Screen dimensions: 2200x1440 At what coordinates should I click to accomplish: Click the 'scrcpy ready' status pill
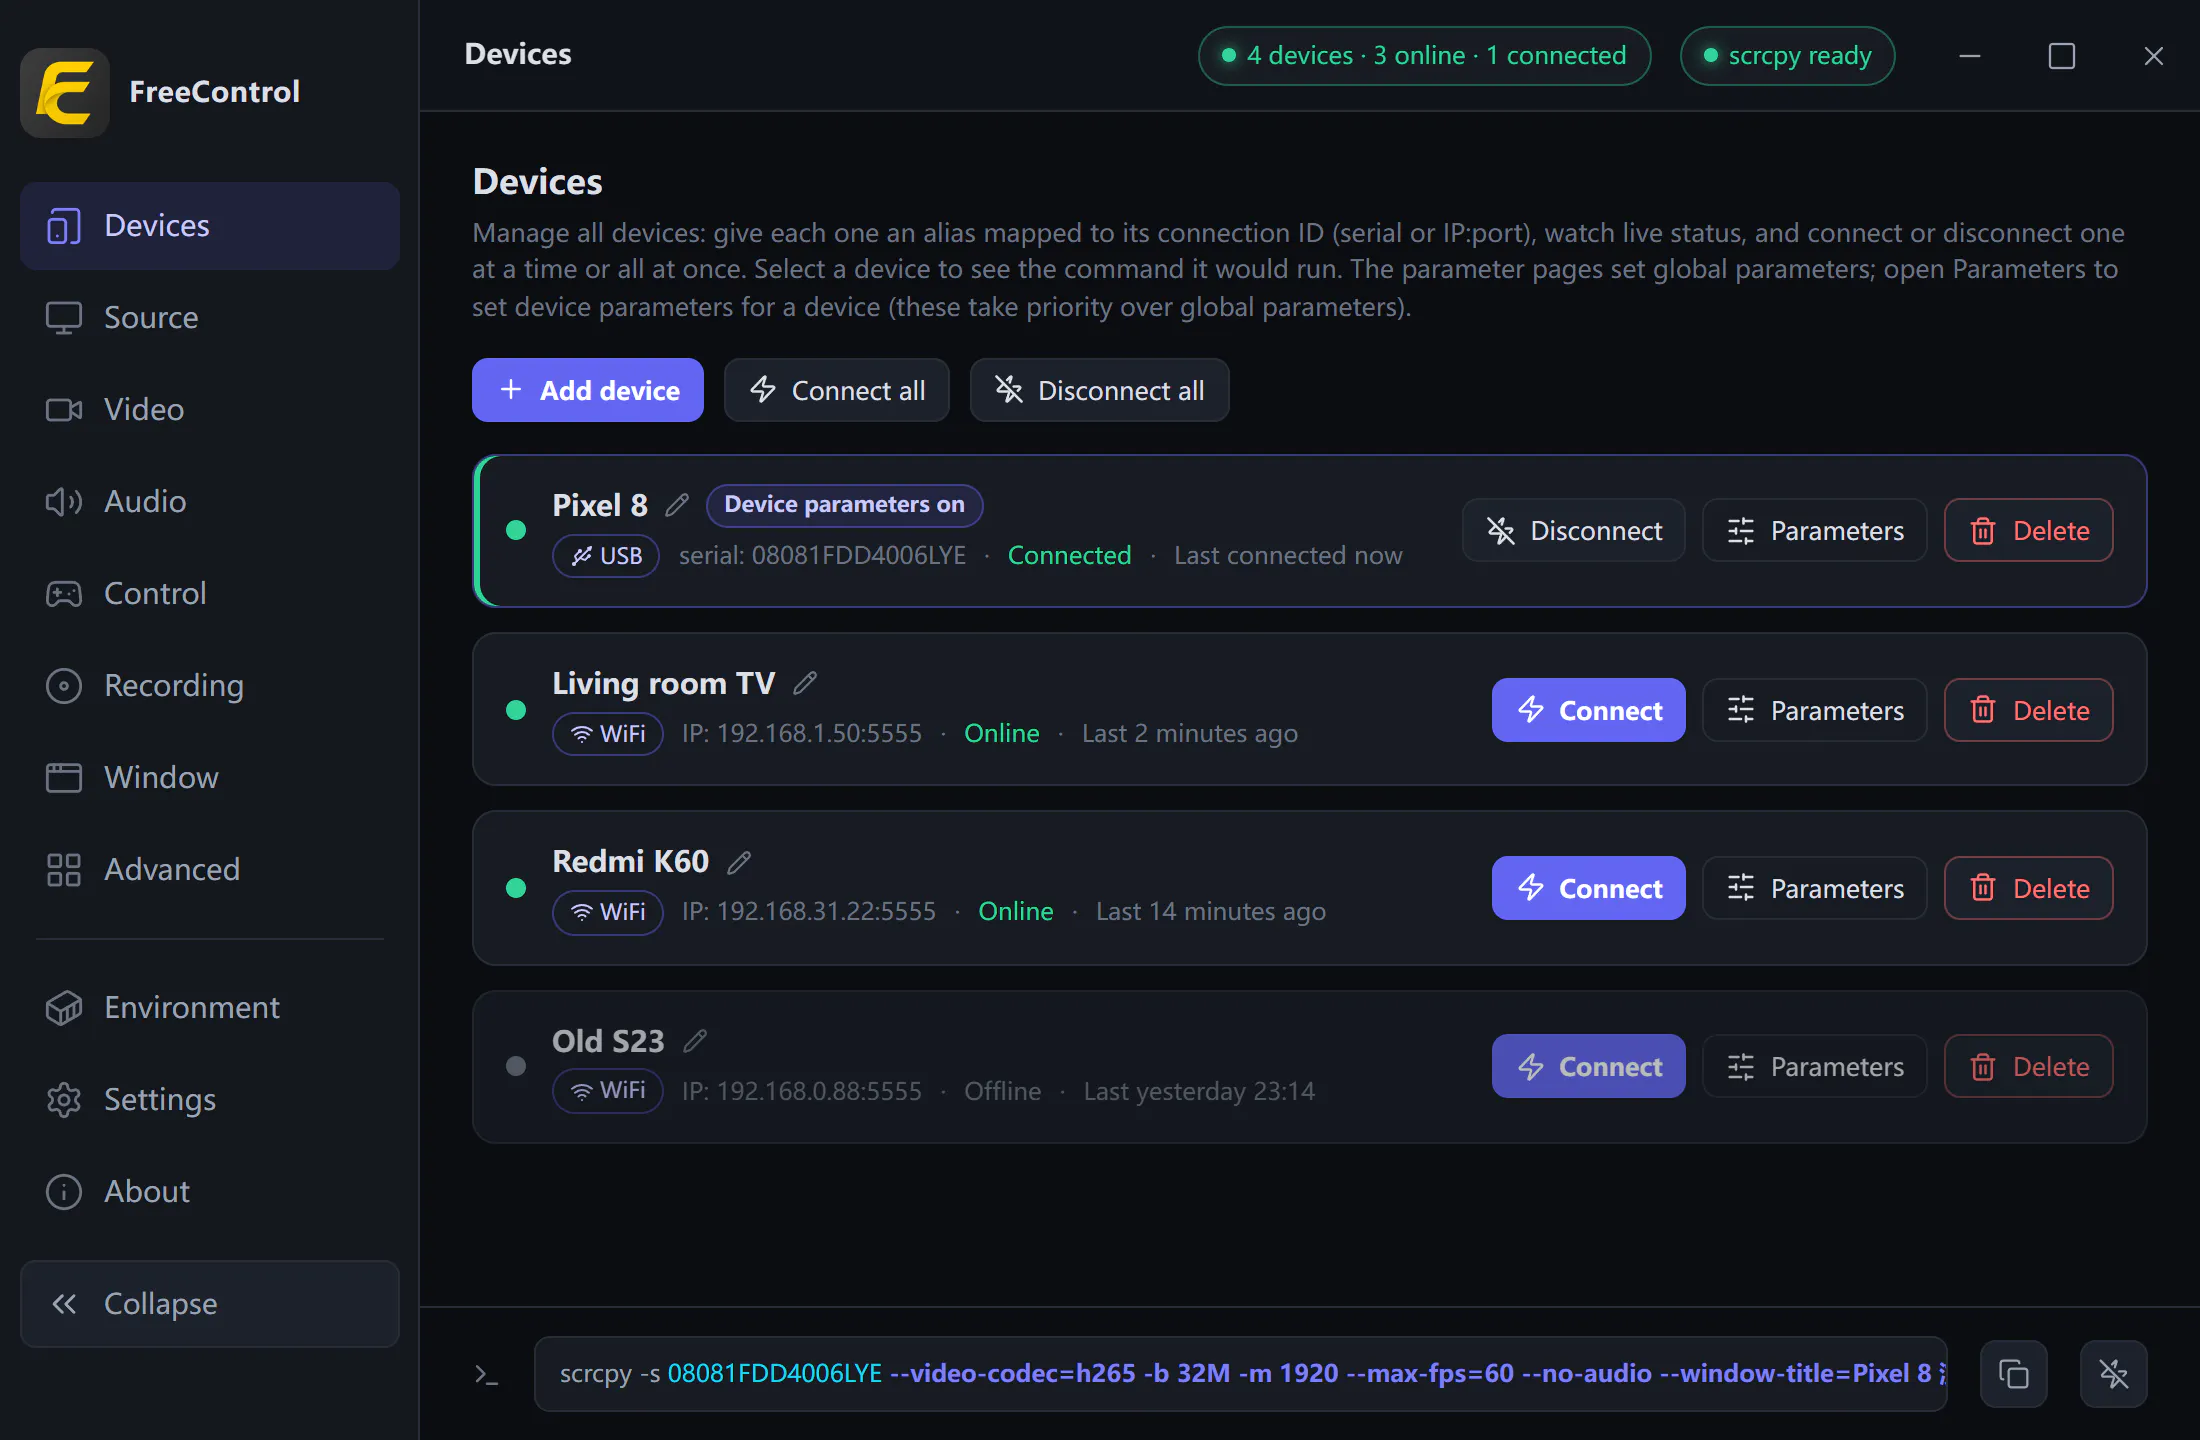[x=1788, y=56]
